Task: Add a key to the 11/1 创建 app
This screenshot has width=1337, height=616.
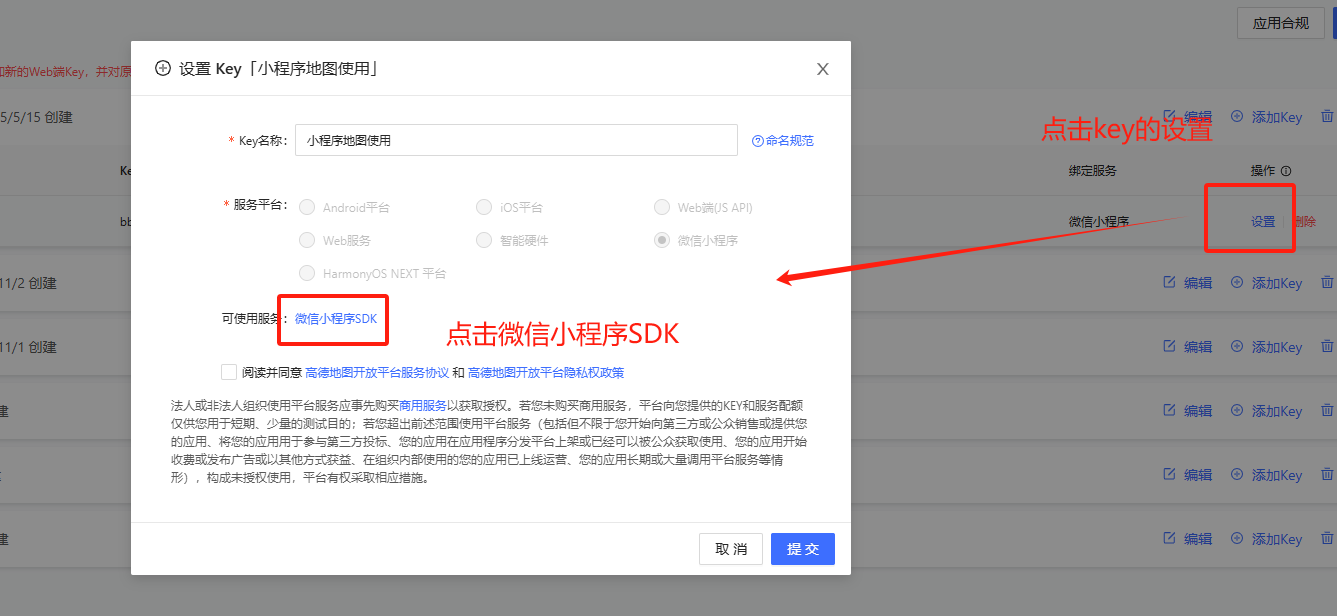Action: coord(1266,347)
